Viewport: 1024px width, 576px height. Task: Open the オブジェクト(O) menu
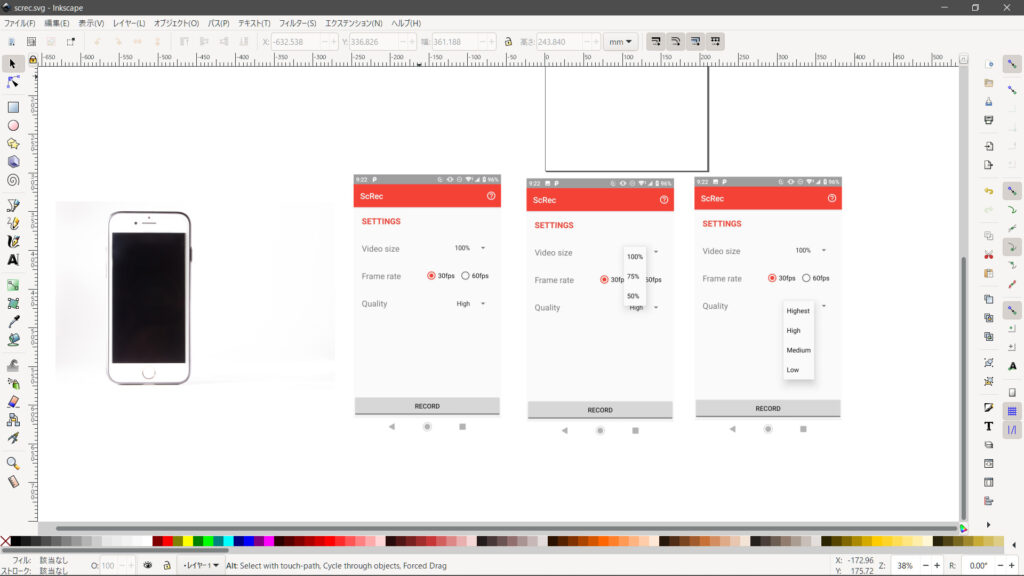tap(176, 24)
